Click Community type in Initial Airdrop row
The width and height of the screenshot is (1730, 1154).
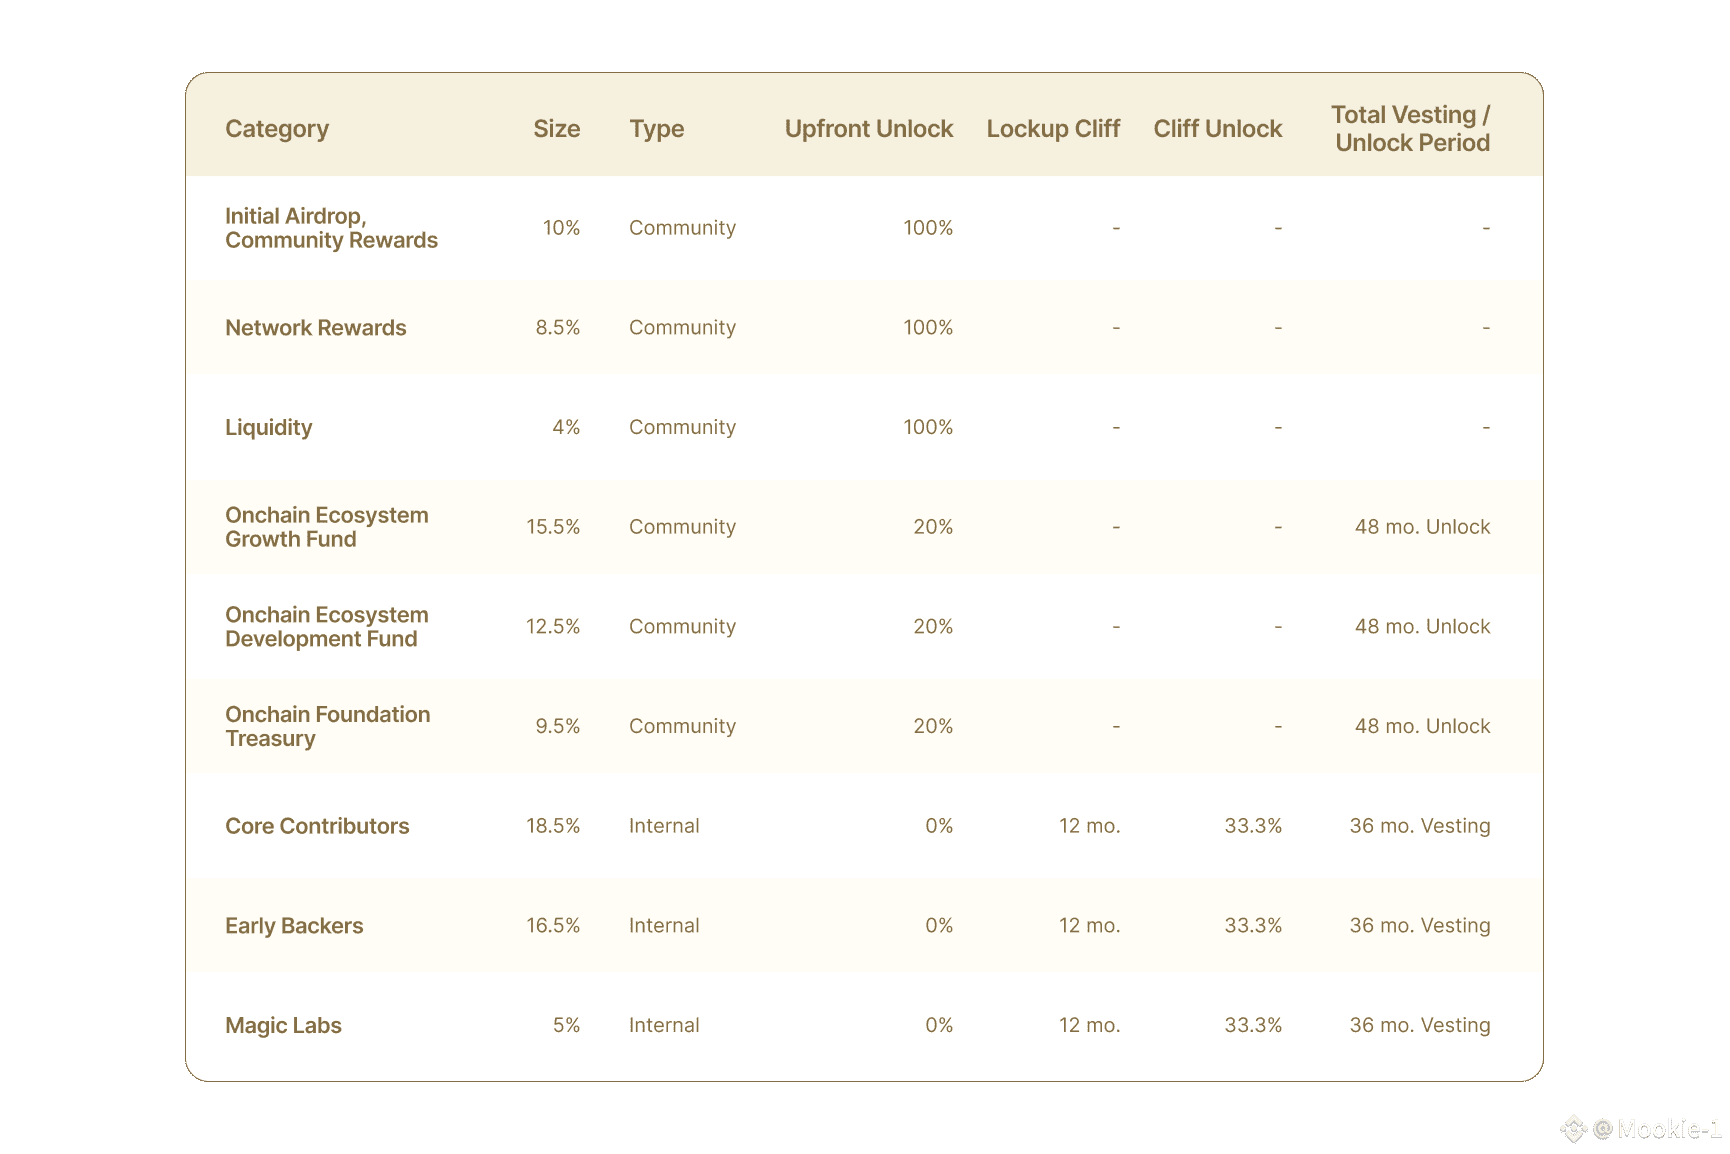pos(683,228)
